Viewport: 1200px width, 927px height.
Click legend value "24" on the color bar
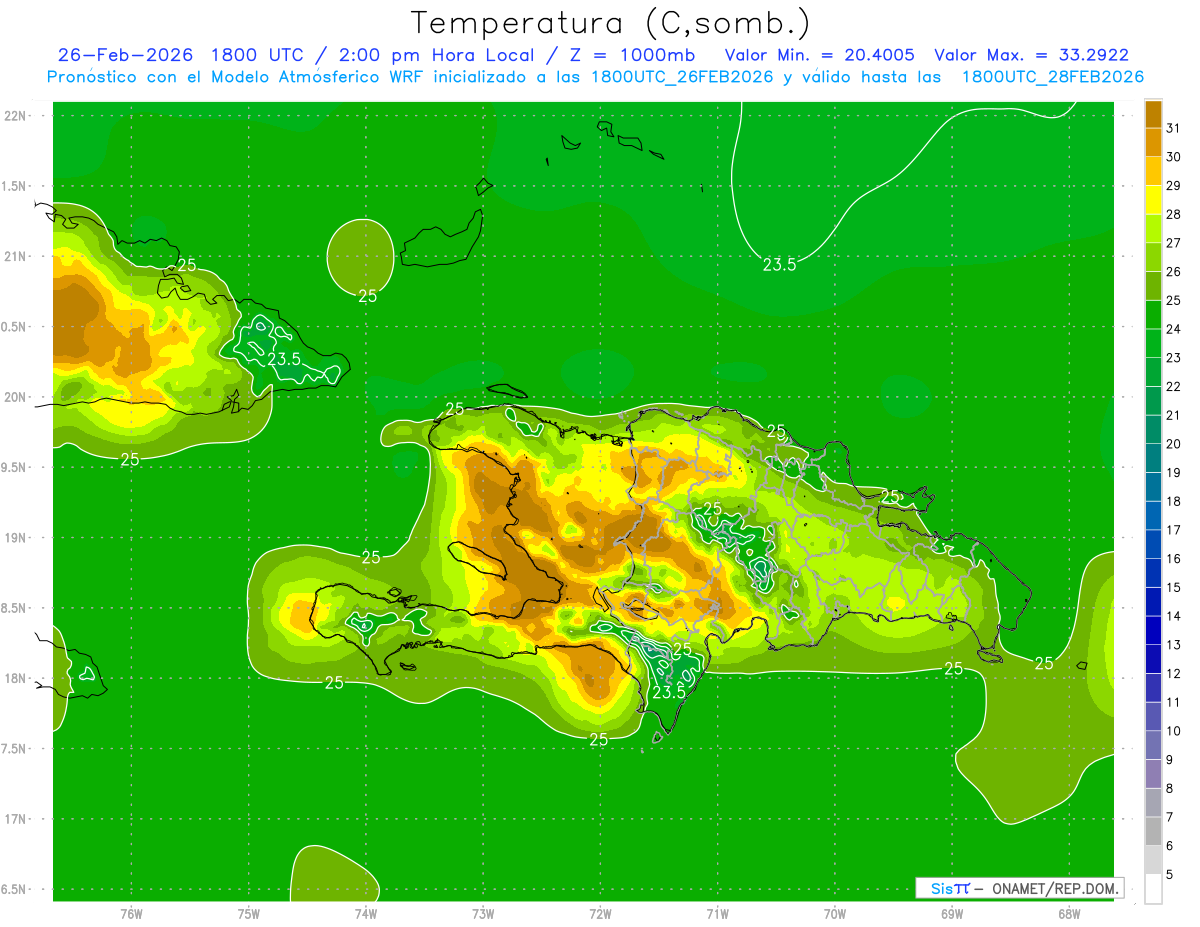pyautogui.click(x=1174, y=329)
